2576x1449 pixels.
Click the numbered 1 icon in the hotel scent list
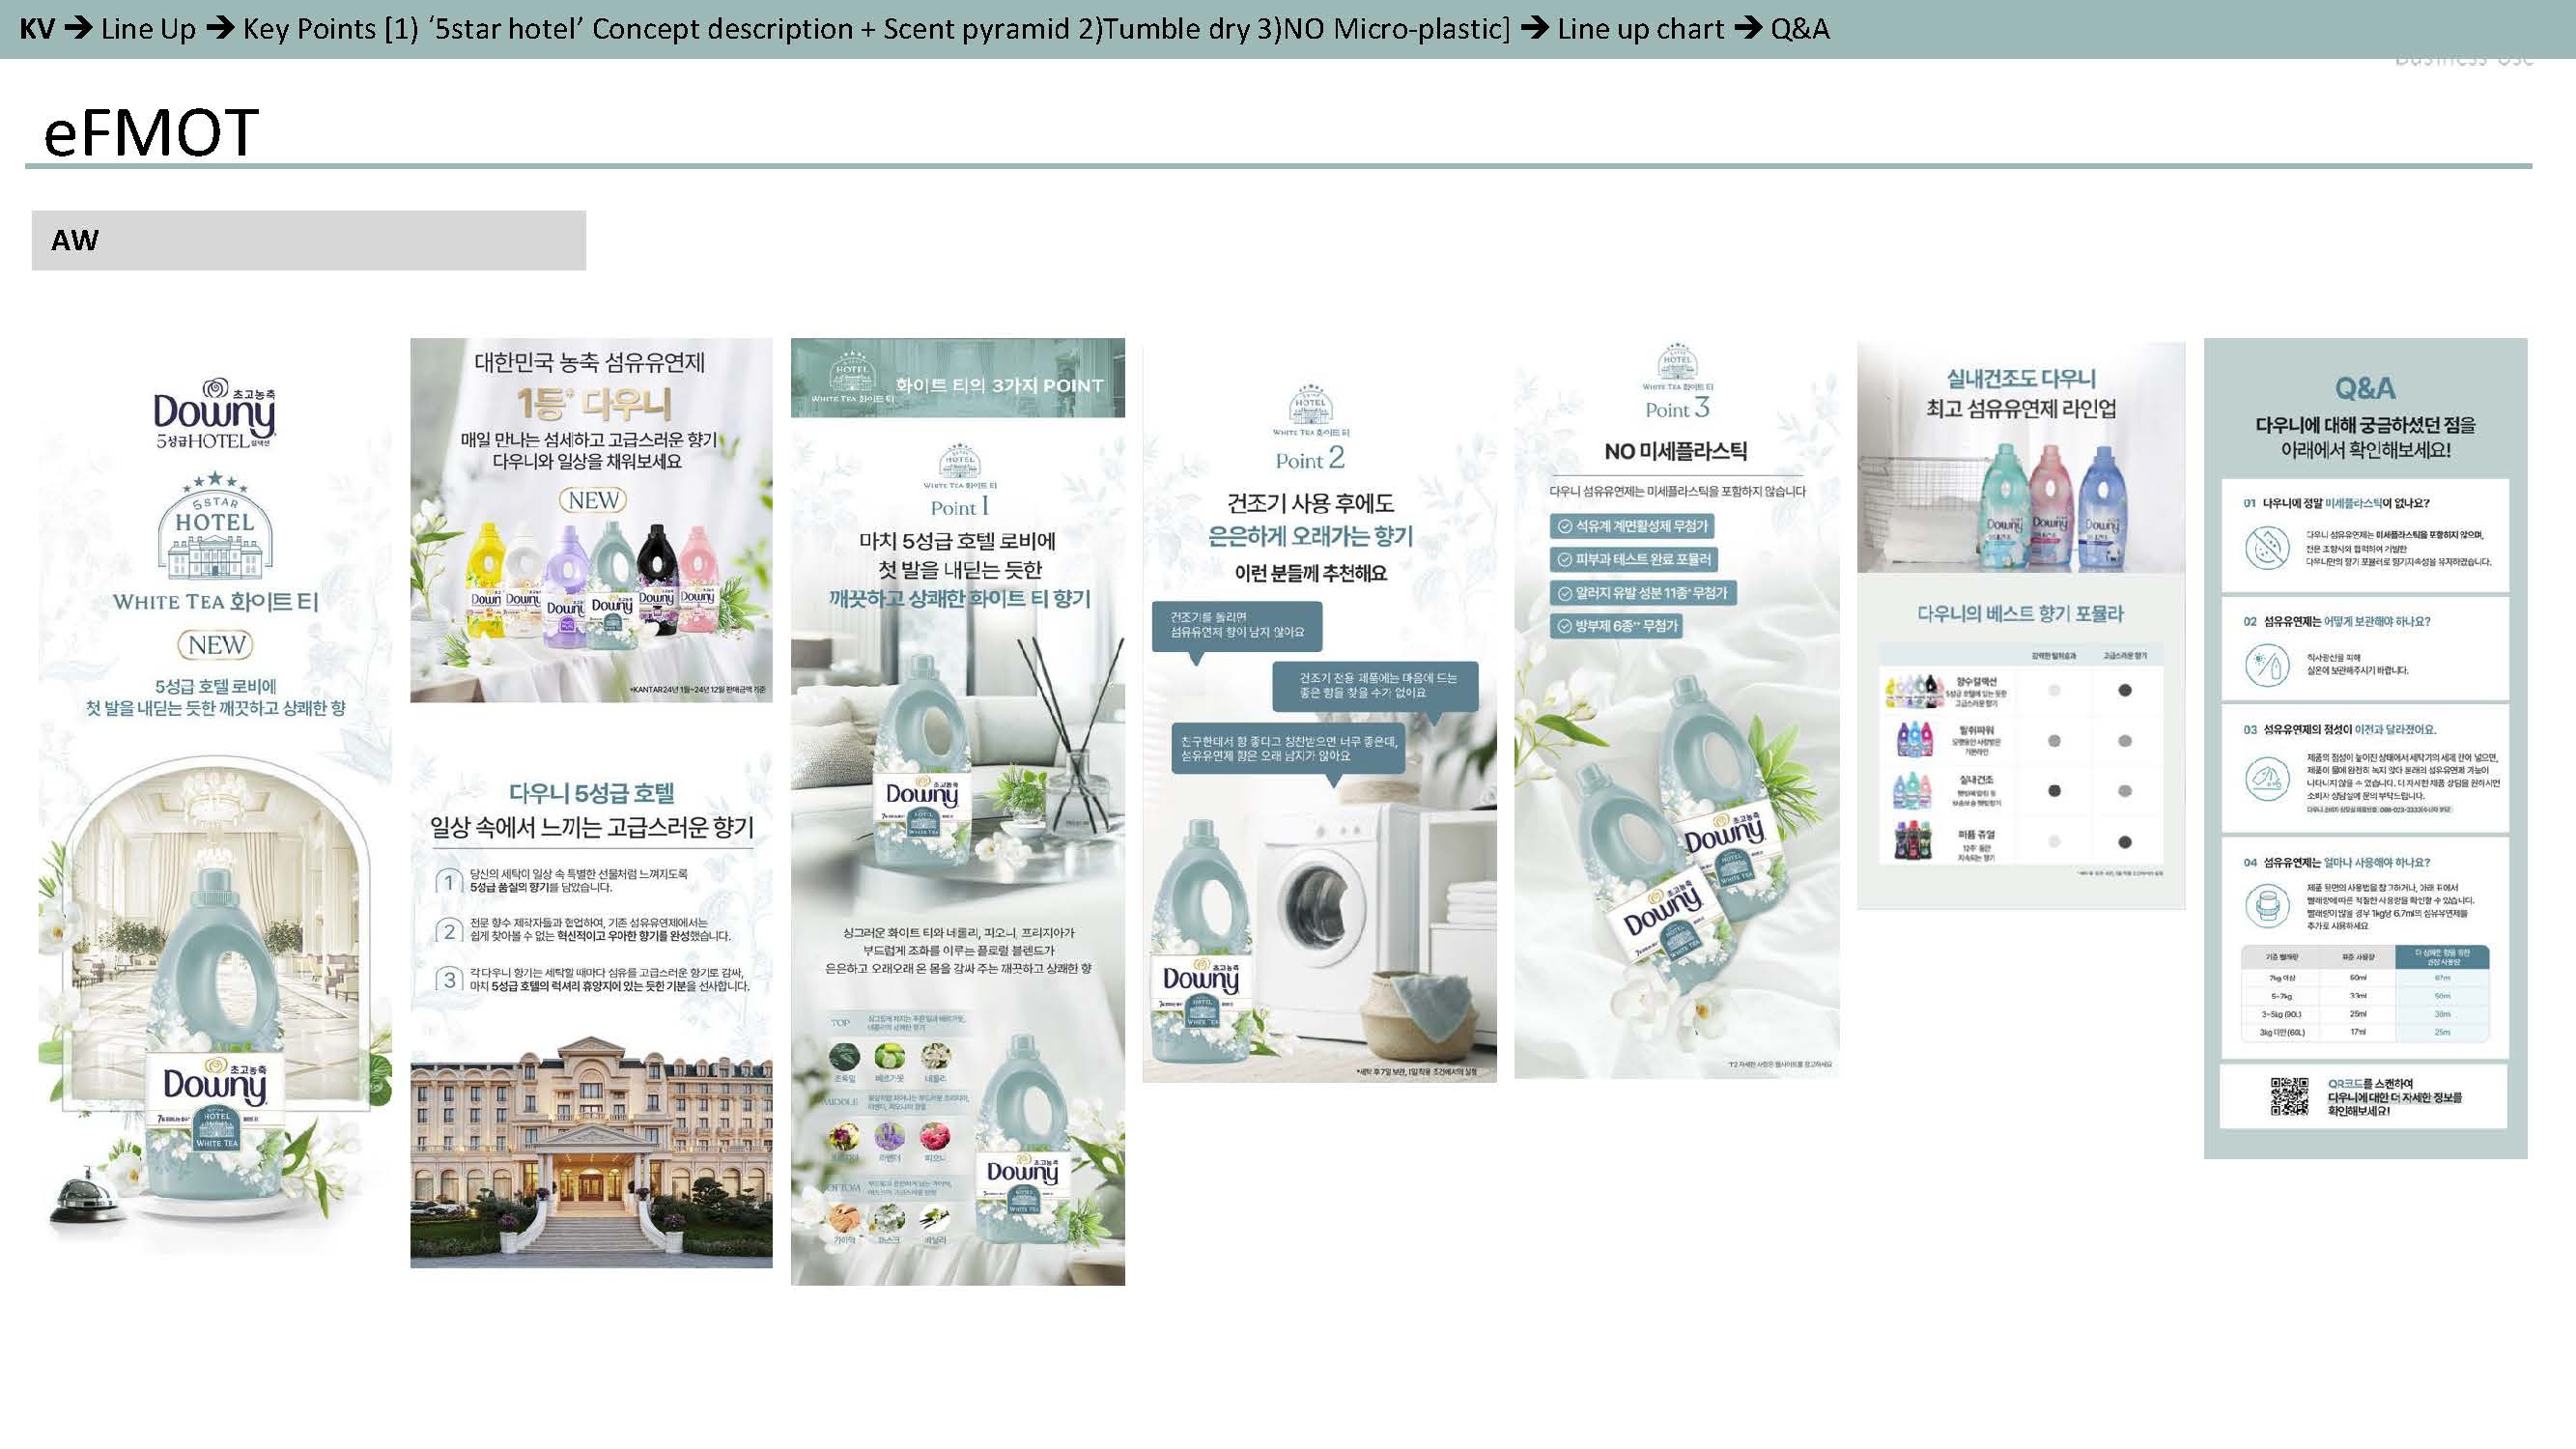[449, 881]
